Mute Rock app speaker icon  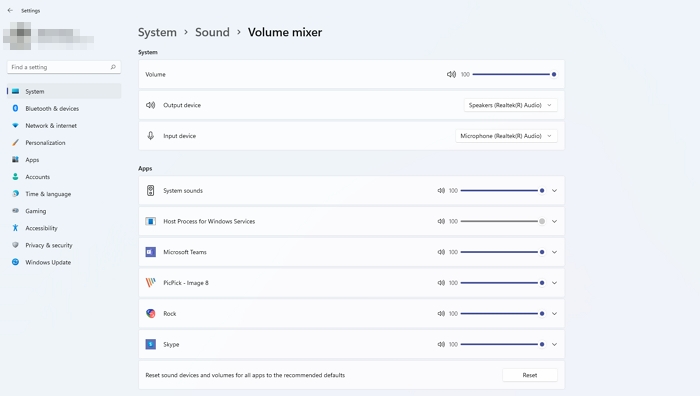pyautogui.click(x=441, y=314)
